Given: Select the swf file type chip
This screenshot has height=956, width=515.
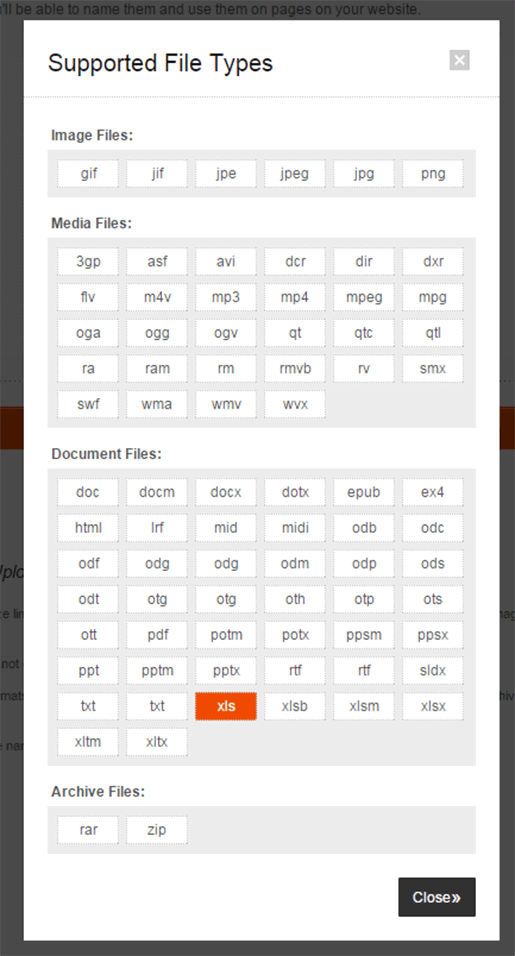Looking at the screenshot, I should [x=88, y=404].
